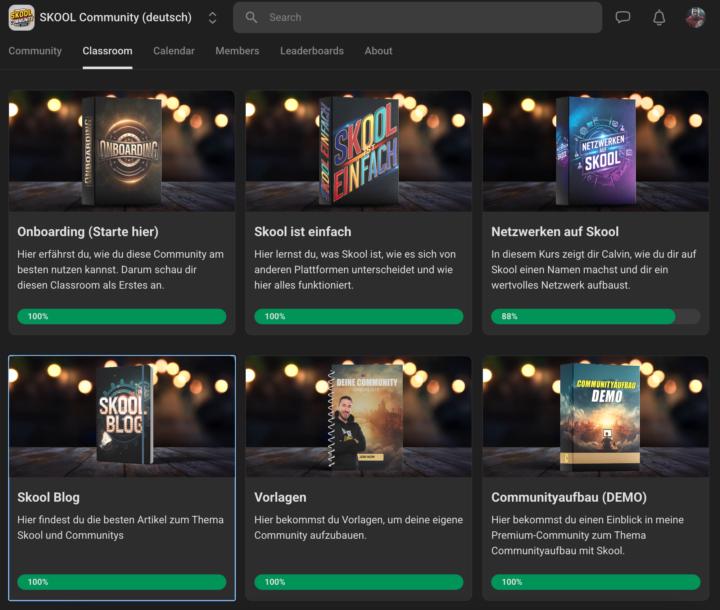Focus the Search input field
Image resolution: width=720 pixels, height=610 pixels.
(x=417, y=17)
